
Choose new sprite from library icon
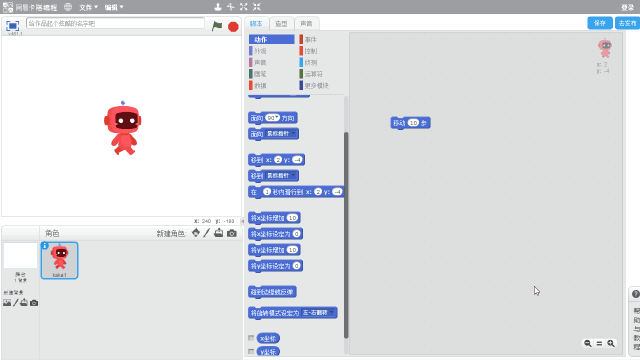click(196, 233)
